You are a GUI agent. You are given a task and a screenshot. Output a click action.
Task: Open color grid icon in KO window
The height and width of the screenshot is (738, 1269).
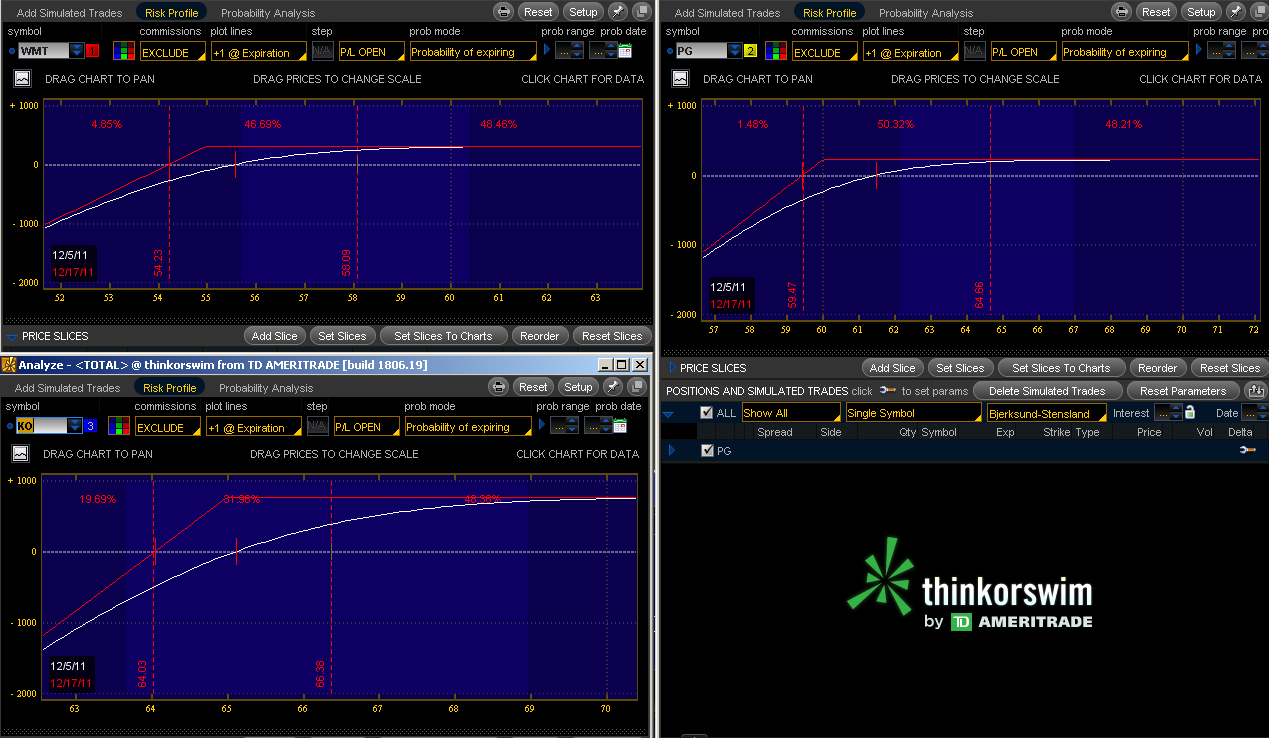point(119,426)
